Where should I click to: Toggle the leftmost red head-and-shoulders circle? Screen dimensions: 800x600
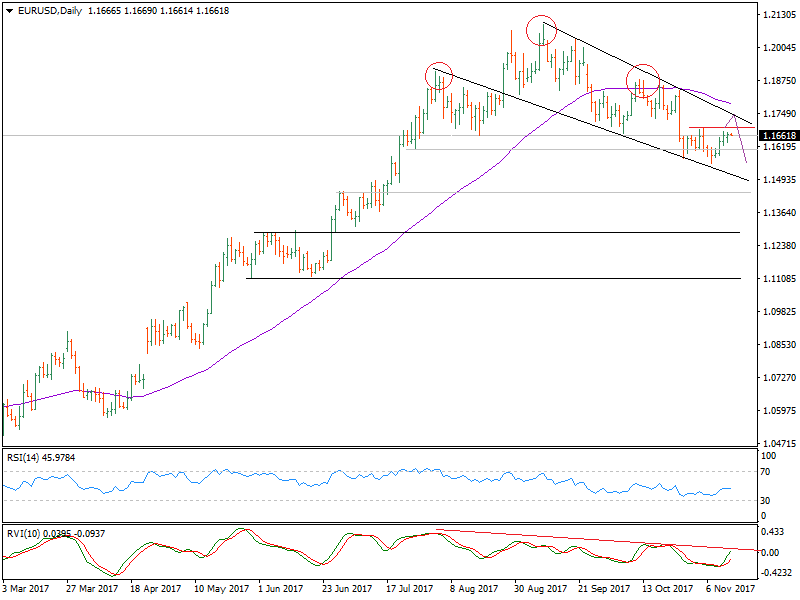pyautogui.click(x=440, y=74)
